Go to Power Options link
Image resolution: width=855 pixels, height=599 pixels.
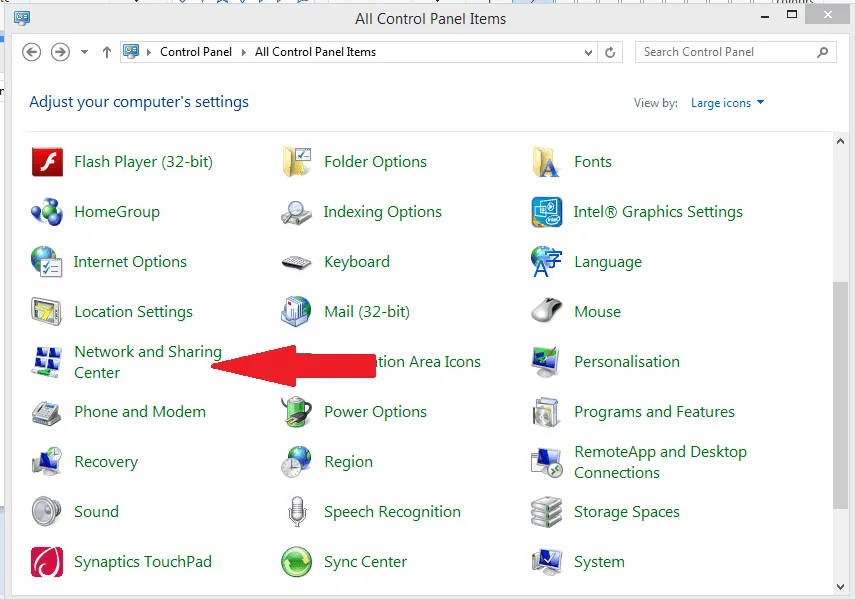[x=375, y=412]
